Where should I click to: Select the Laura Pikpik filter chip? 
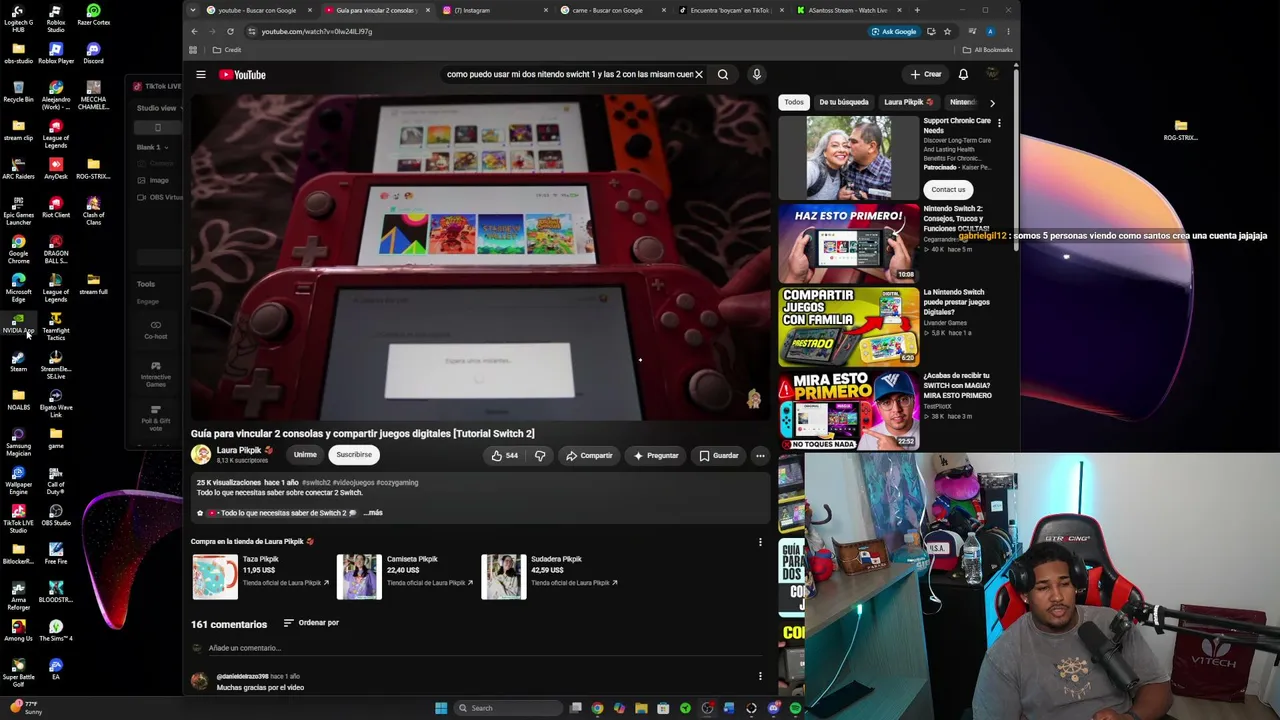pos(908,102)
